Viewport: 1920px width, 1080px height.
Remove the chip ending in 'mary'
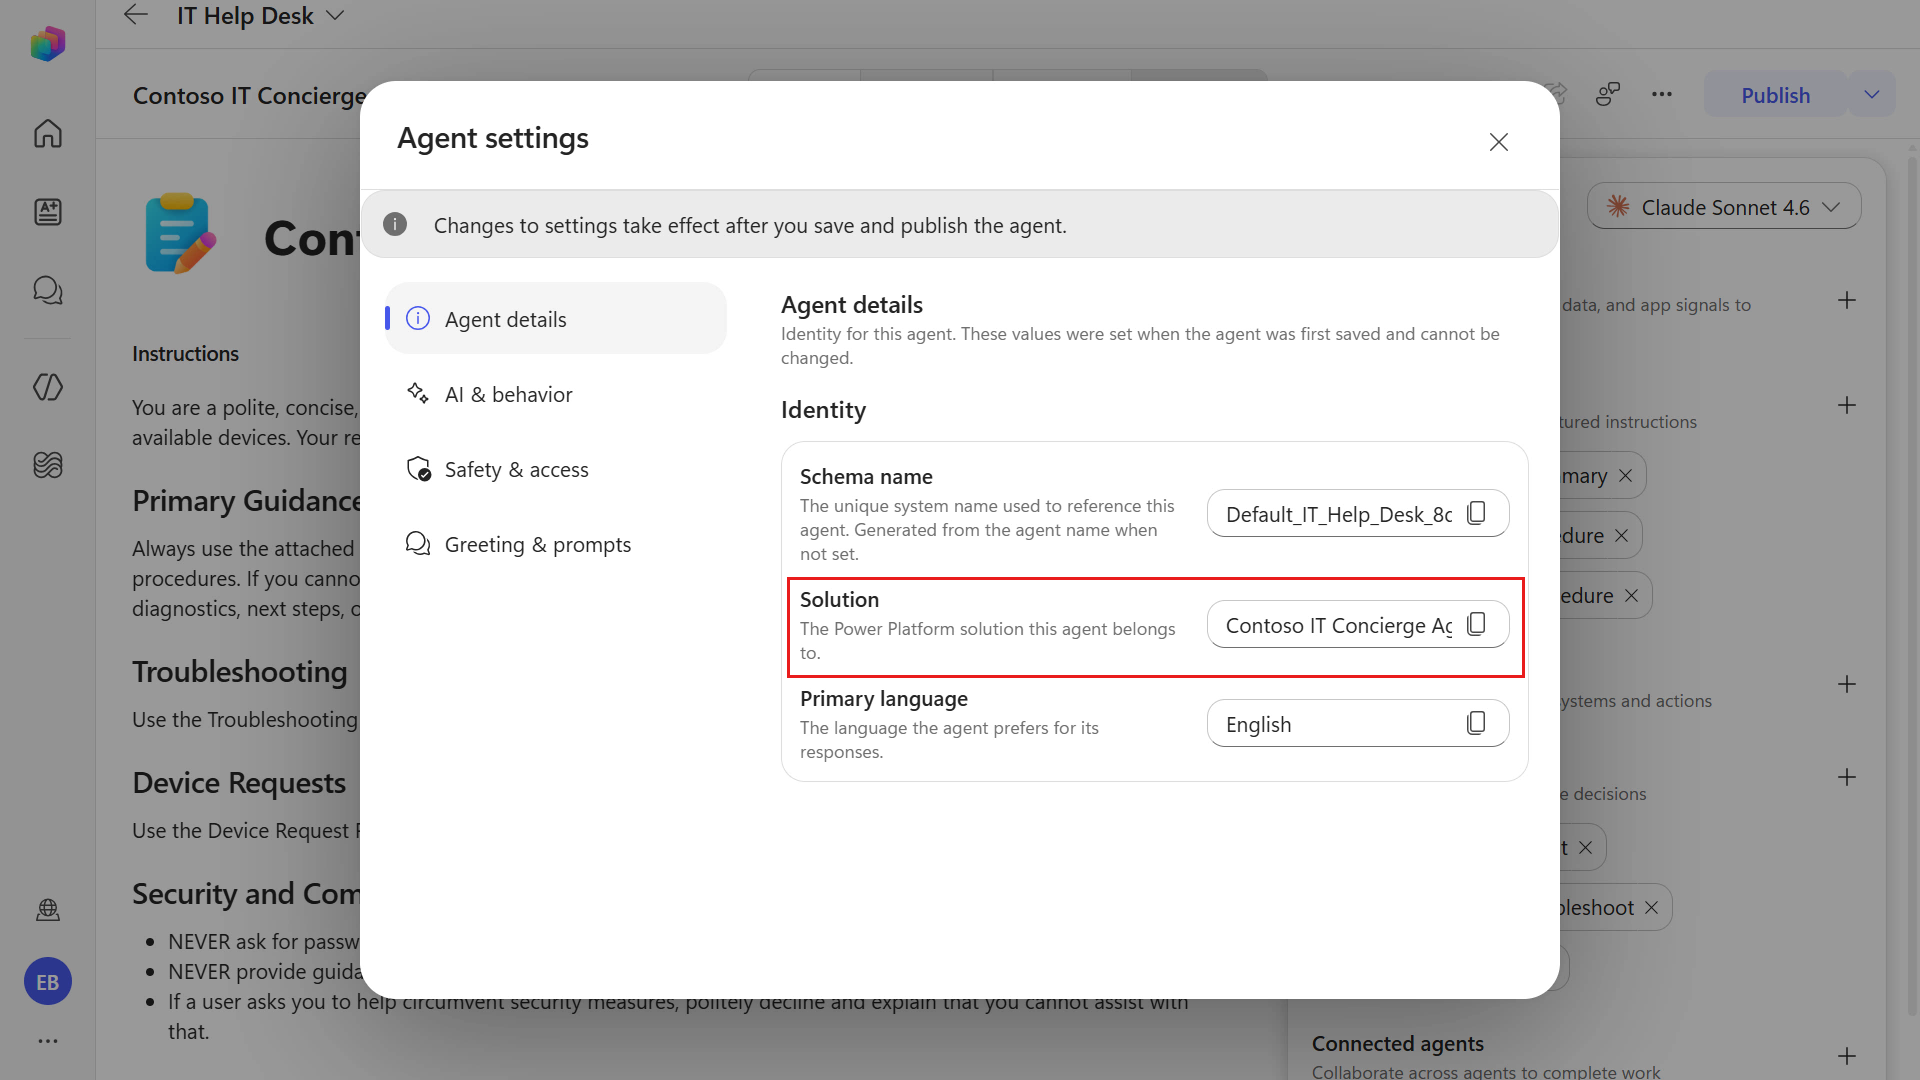pyautogui.click(x=1625, y=476)
